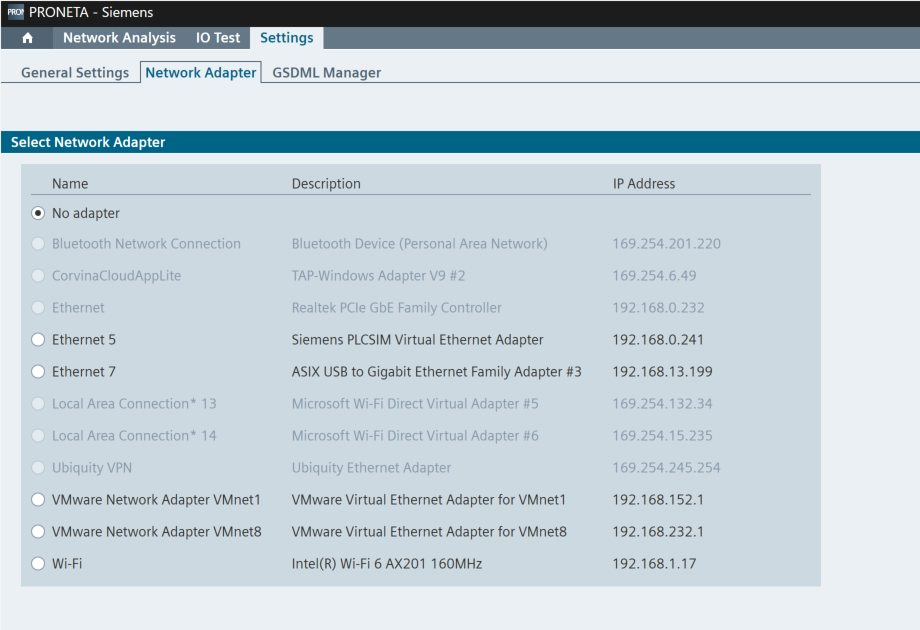Open the Network Analysis tab

[x=119, y=38]
